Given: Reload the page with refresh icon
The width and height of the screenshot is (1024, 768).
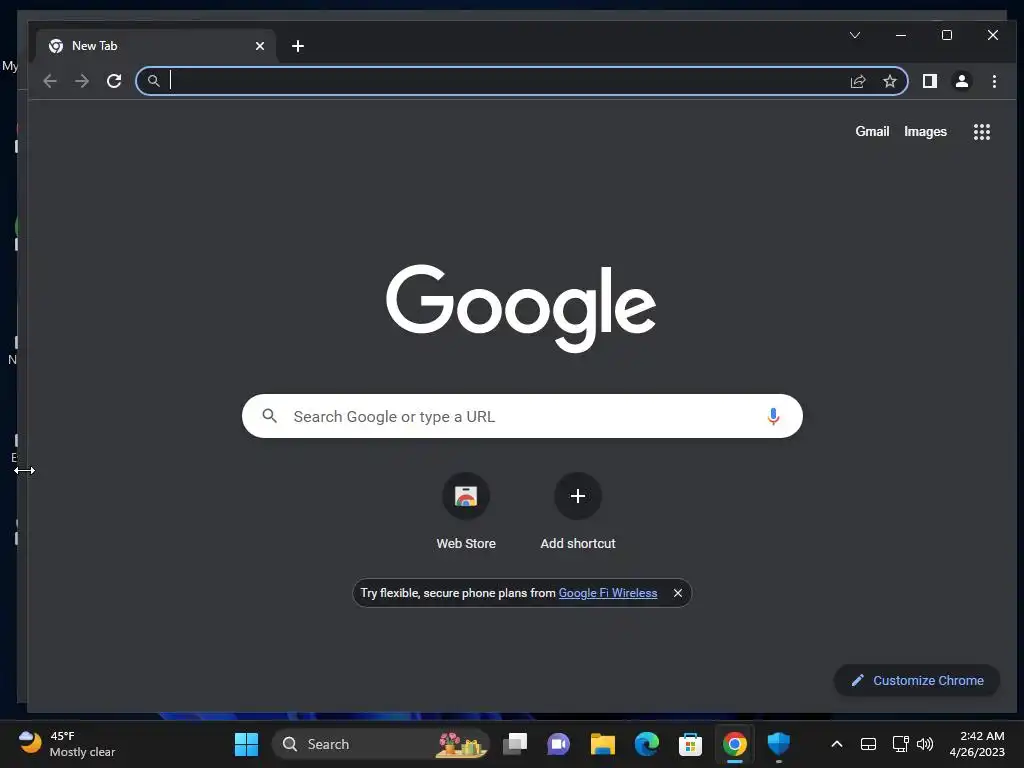Looking at the screenshot, I should click(x=114, y=81).
